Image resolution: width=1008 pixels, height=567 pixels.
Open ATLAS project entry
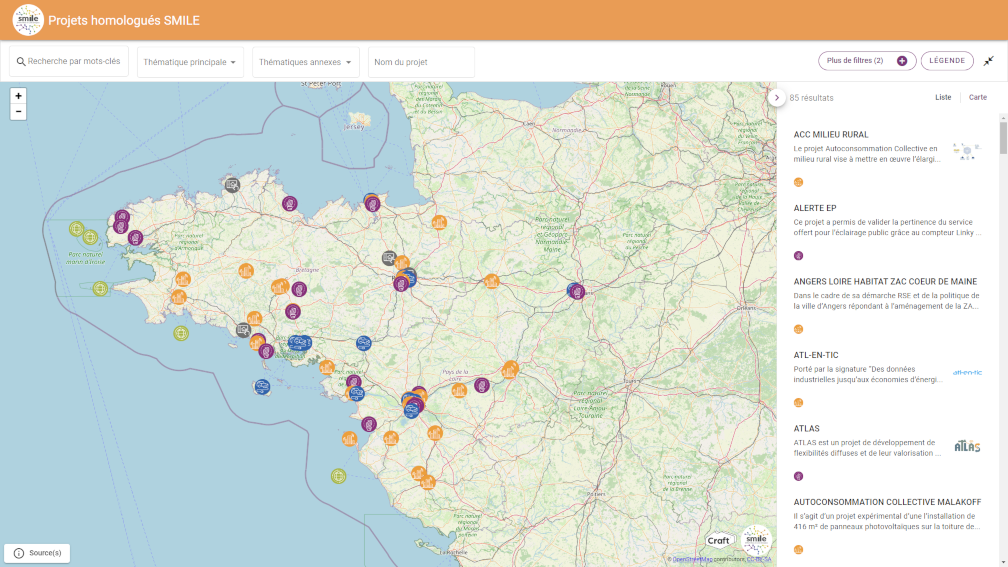click(806, 428)
